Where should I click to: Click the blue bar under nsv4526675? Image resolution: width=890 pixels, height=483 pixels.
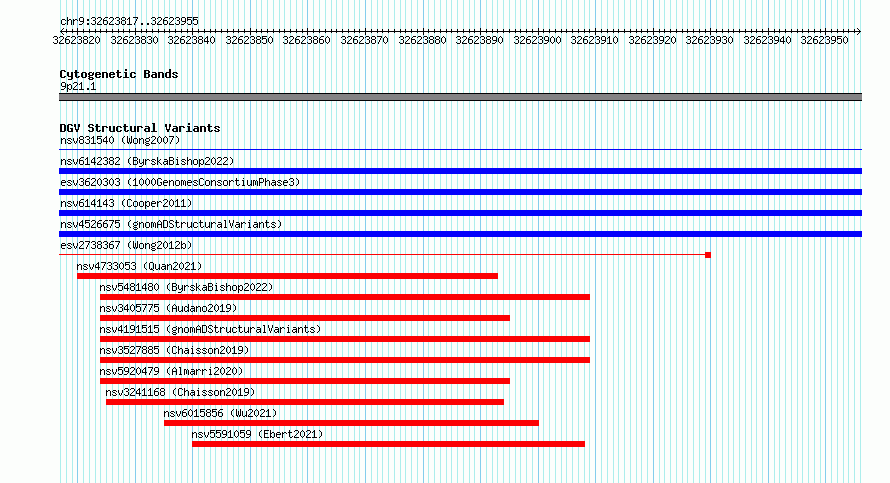[x=460, y=234]
